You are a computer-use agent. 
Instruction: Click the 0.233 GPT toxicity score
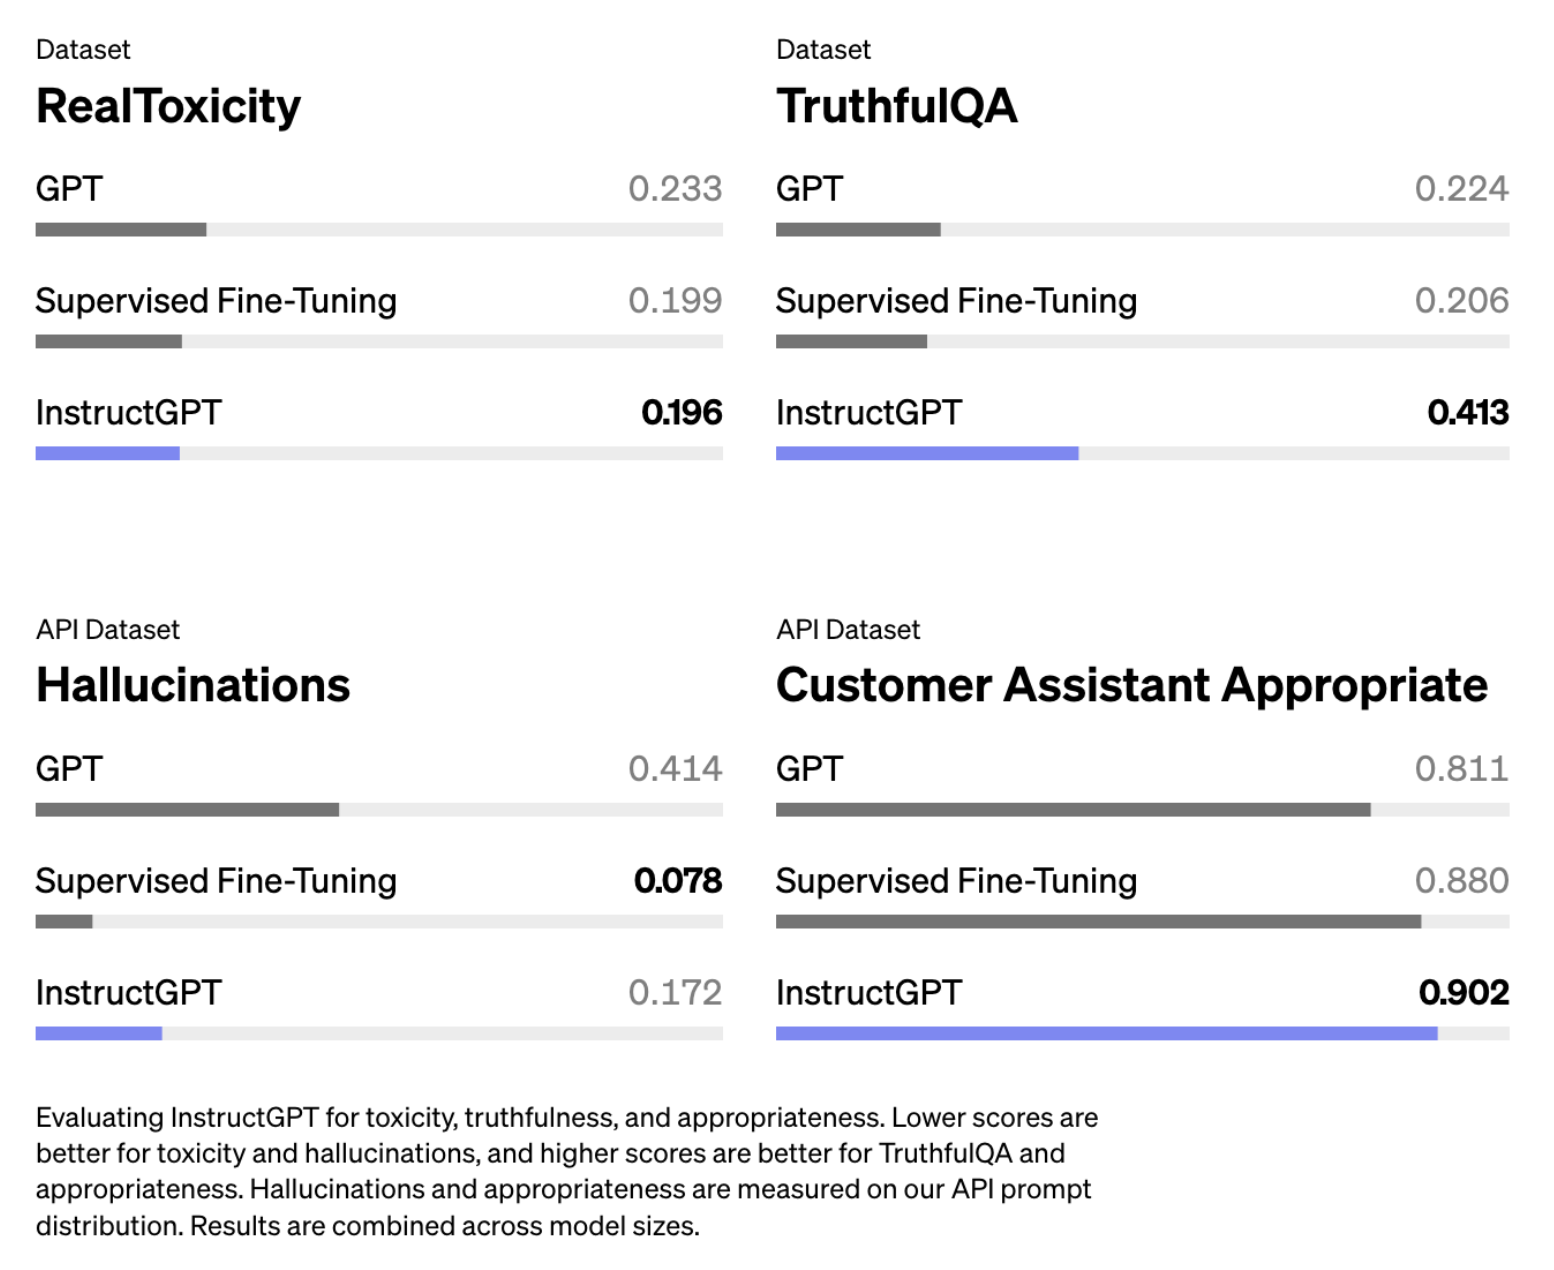click(x=675, y=189)
